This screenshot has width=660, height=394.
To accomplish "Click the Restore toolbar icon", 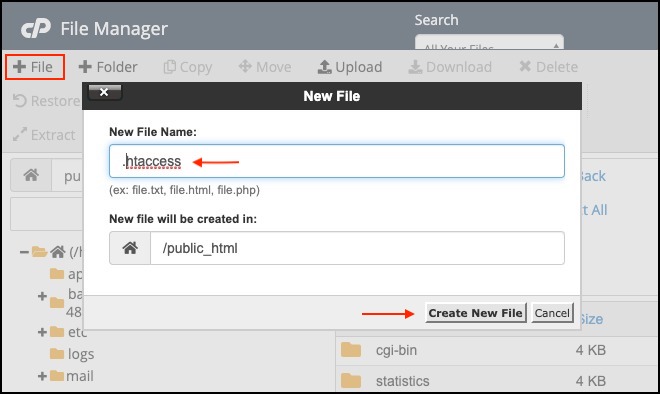I will click(x=19, y=101).
